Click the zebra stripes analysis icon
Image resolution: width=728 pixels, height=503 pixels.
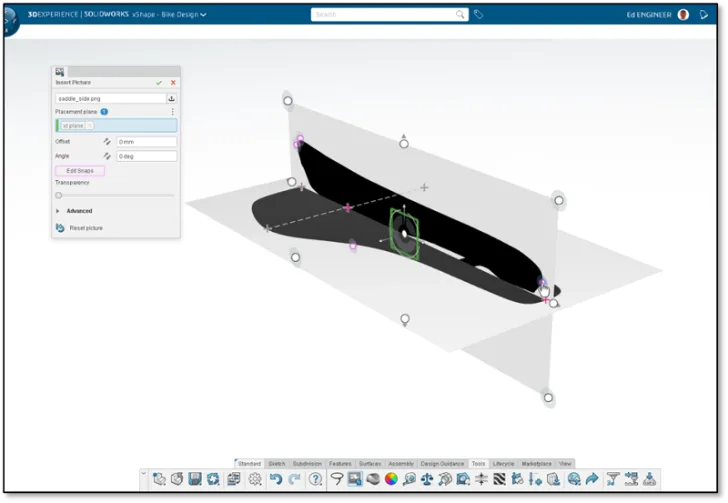click(499, 479)
